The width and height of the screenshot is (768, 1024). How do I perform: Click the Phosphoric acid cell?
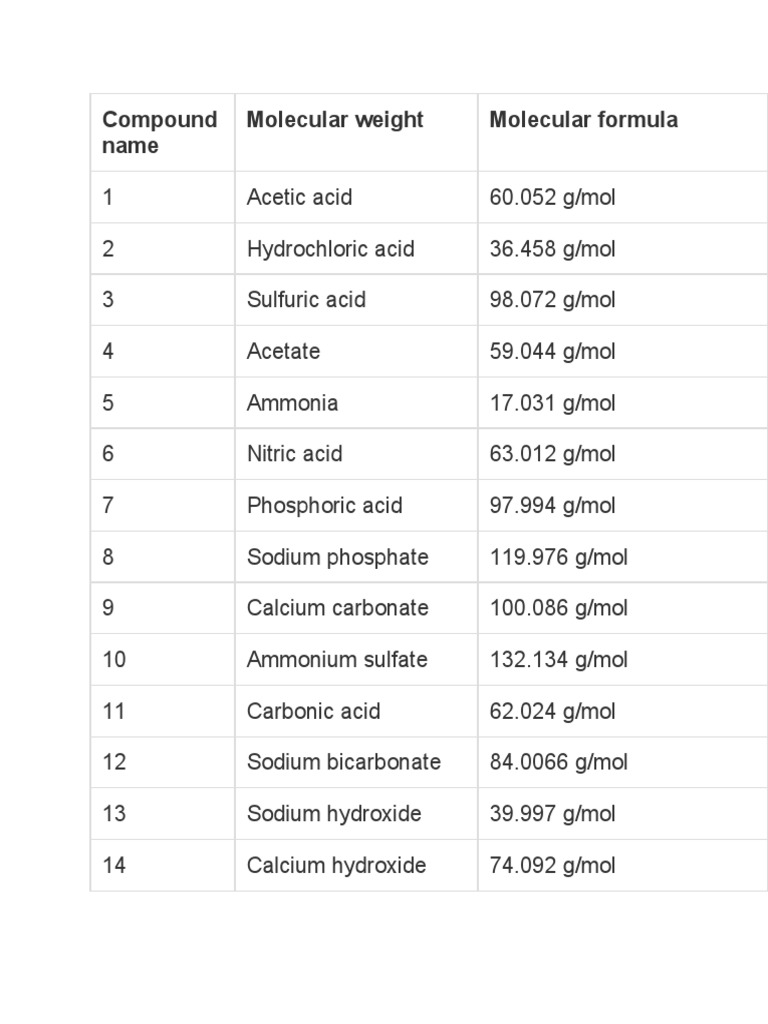(x=324, y=506)
